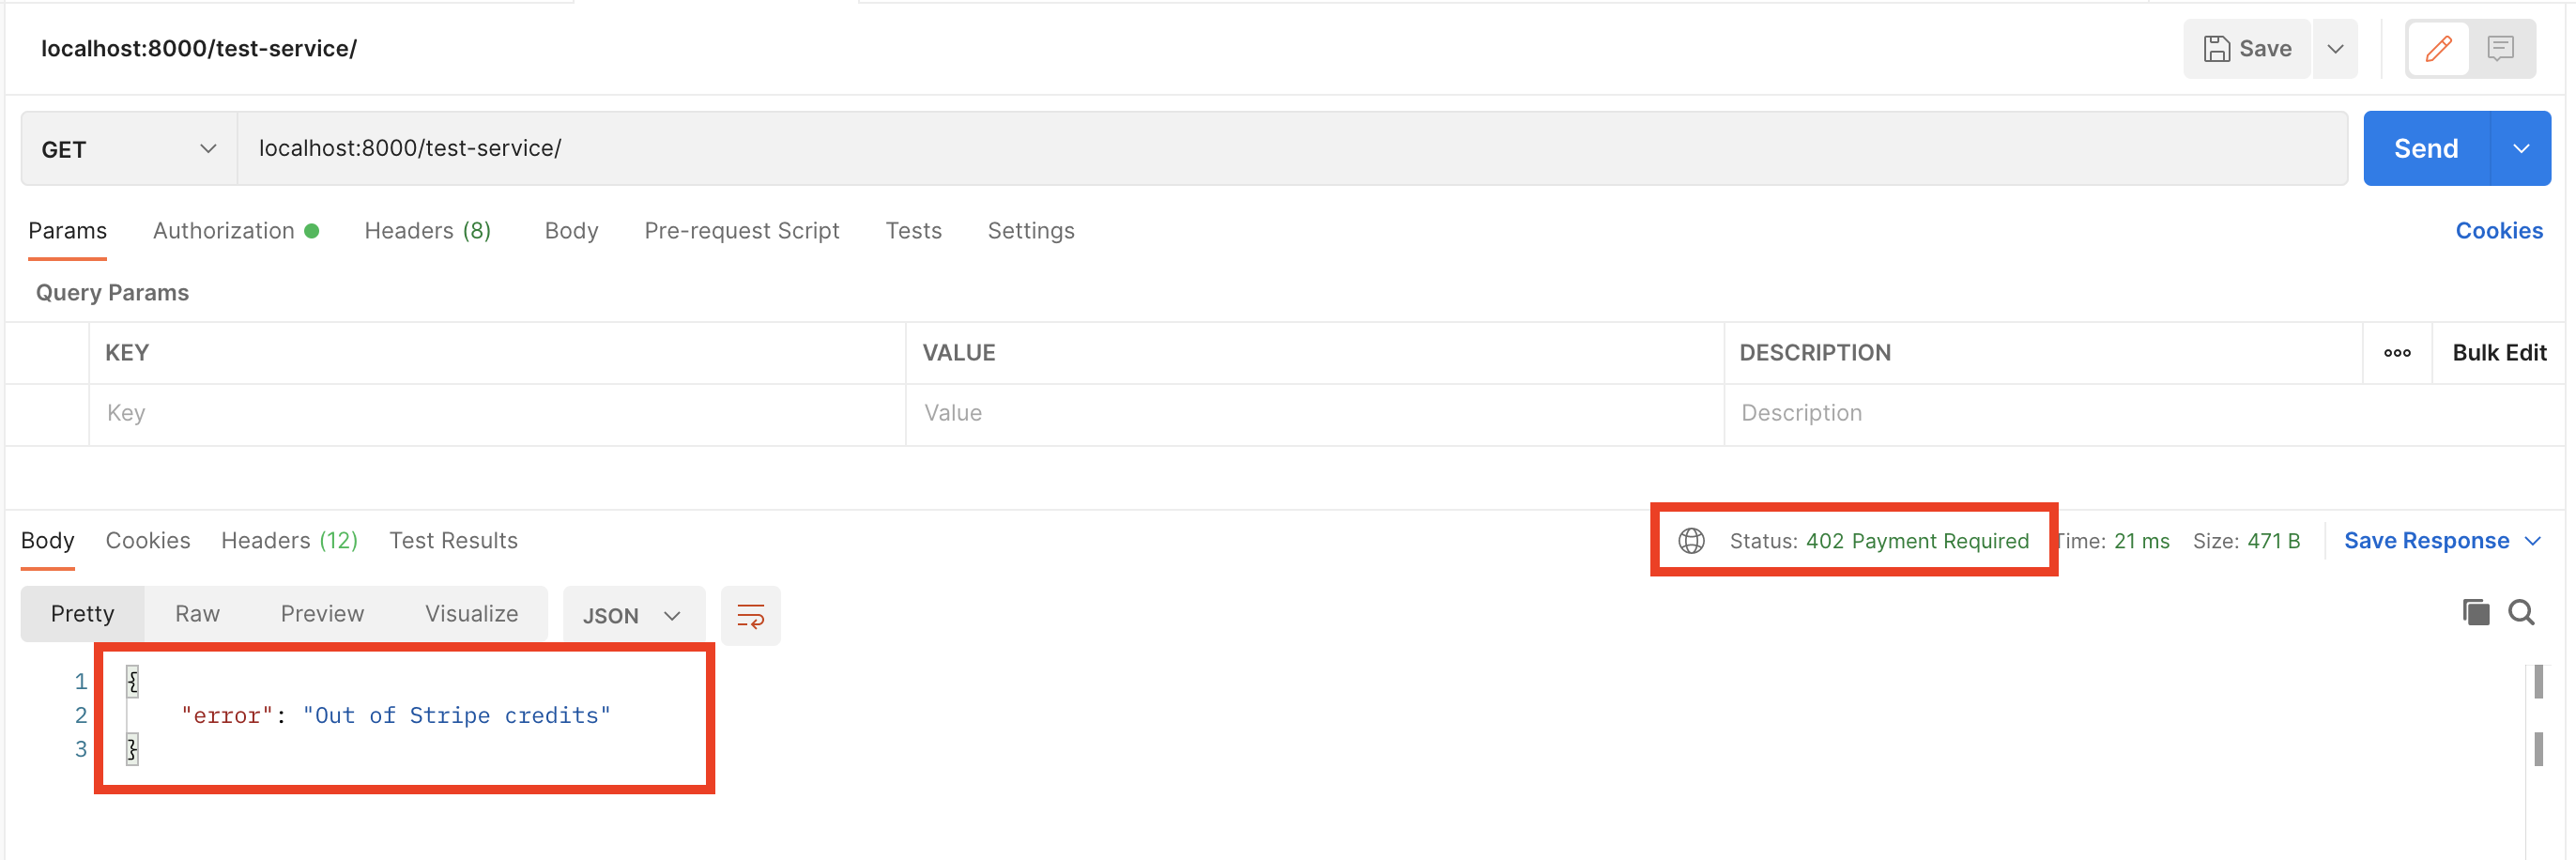Open the Settings tab

coord(1030,231)
